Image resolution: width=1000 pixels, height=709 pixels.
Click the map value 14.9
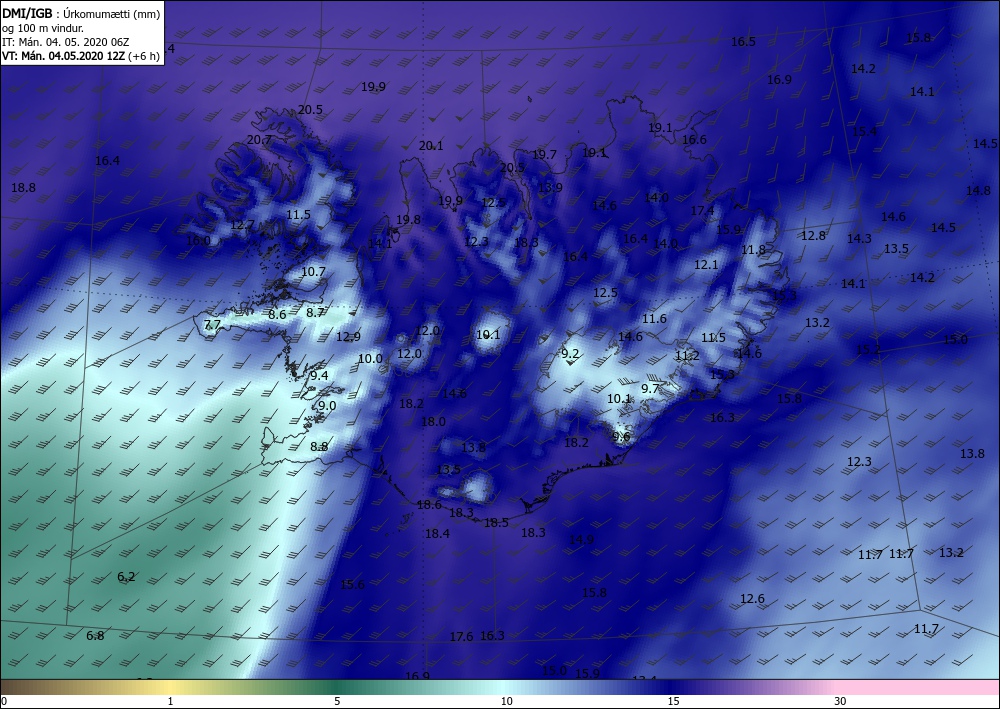581,539
